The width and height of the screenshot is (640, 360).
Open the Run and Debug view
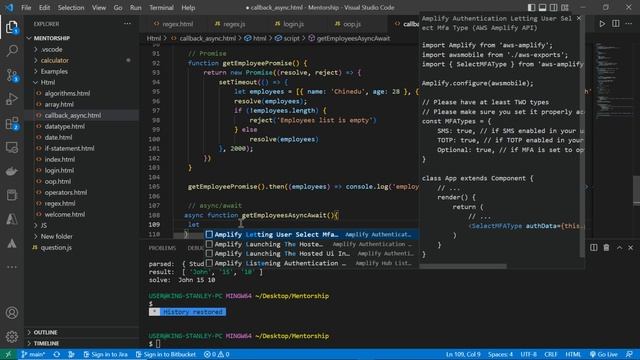click(x=12, y=99)
